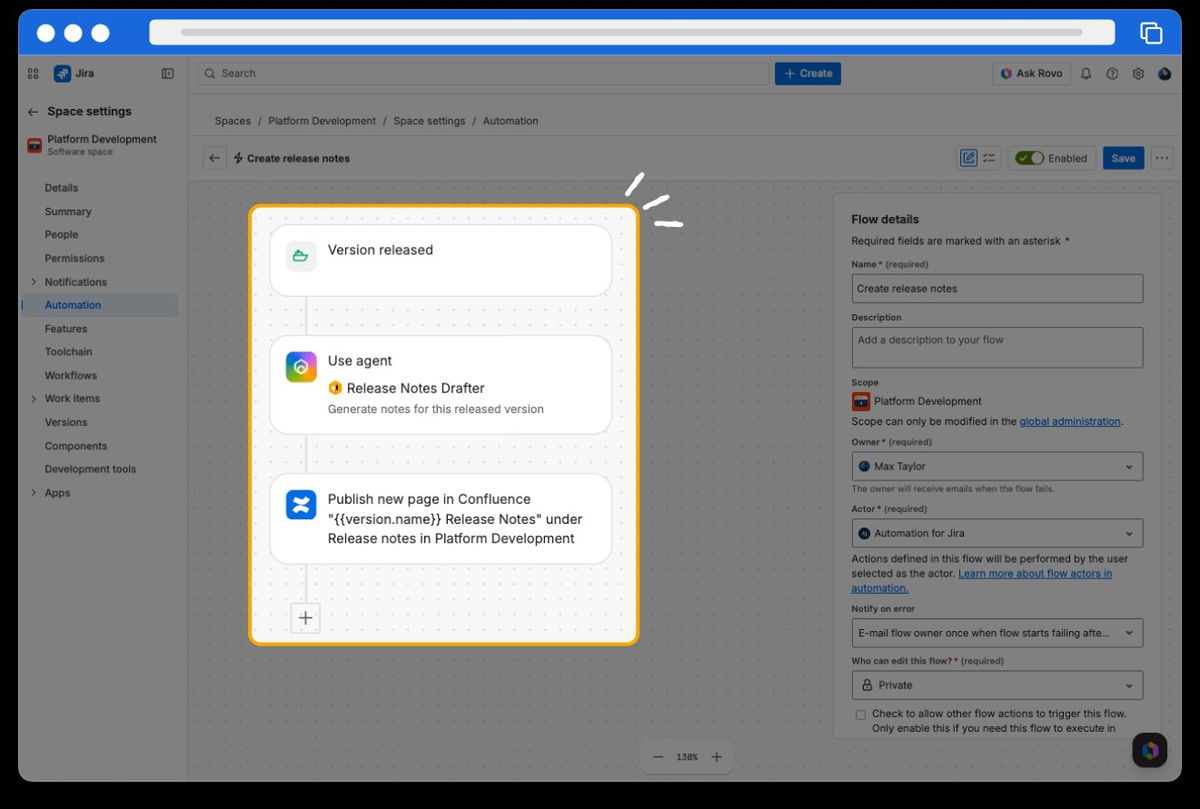Click the Create button
This screenshot has width=1200, height=809.
(808, 73)
